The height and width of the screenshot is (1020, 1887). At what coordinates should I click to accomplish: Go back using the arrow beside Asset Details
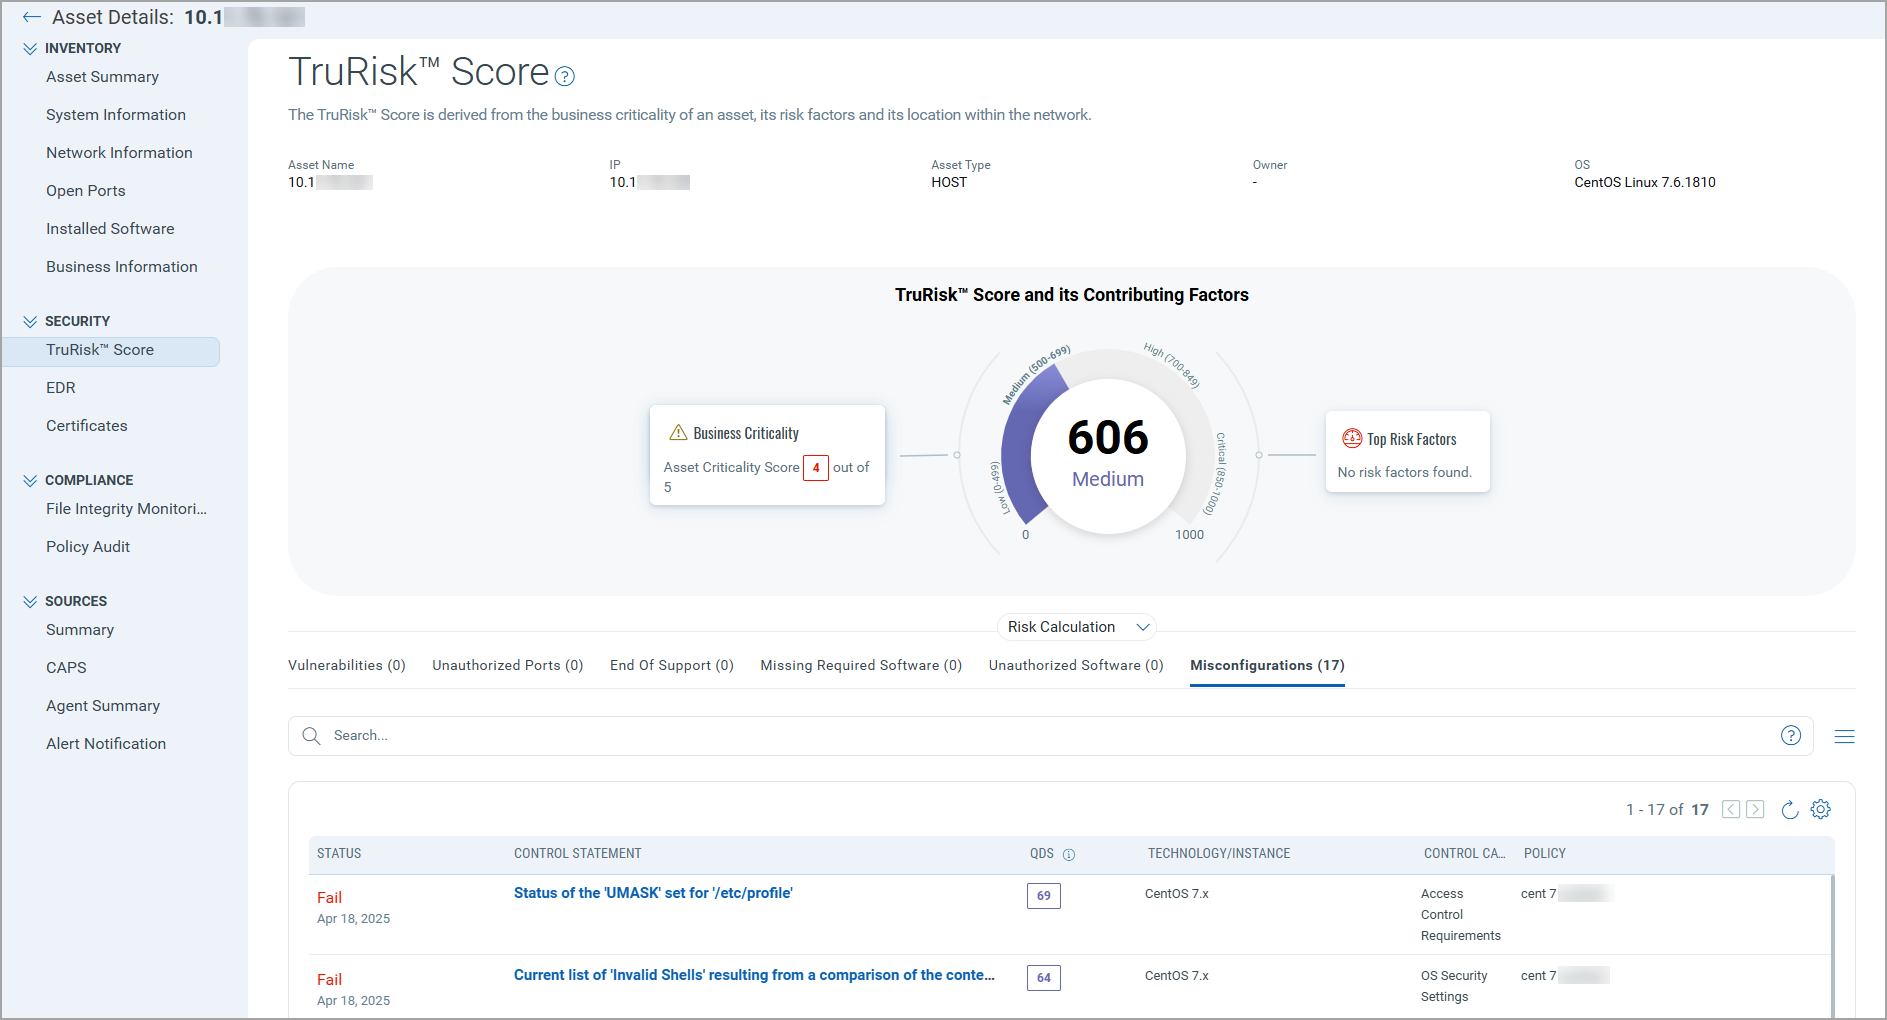[31, 17]
